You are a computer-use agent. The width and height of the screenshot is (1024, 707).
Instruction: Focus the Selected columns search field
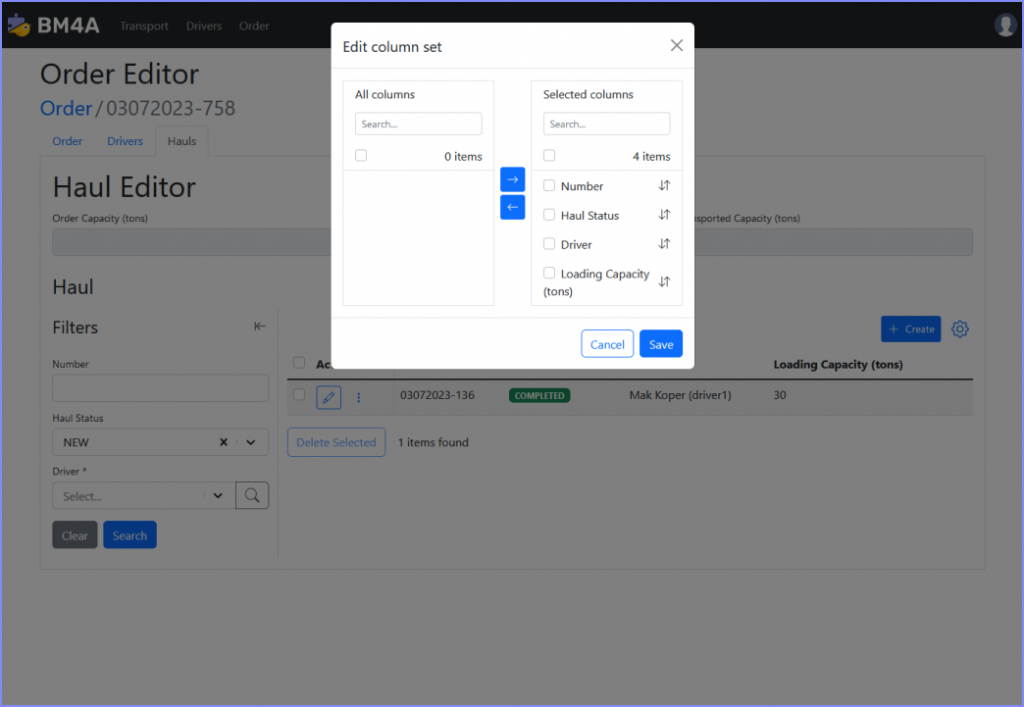(x=607, y=123)
